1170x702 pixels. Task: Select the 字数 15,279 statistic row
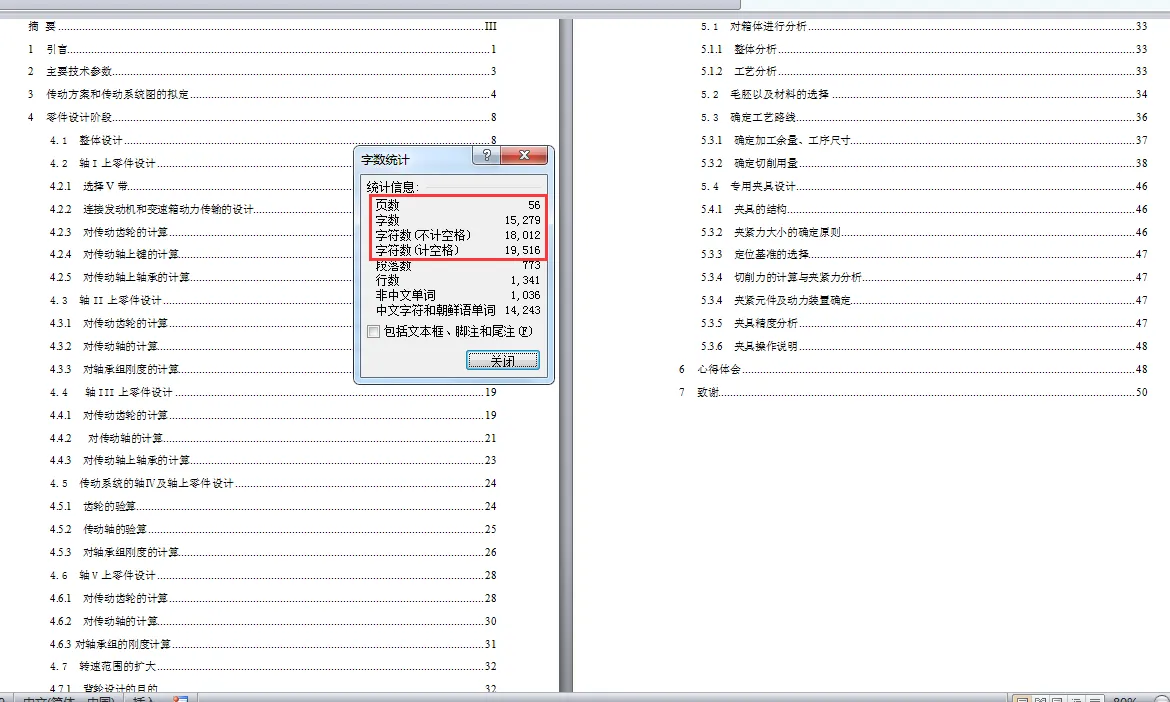[457, 220]
